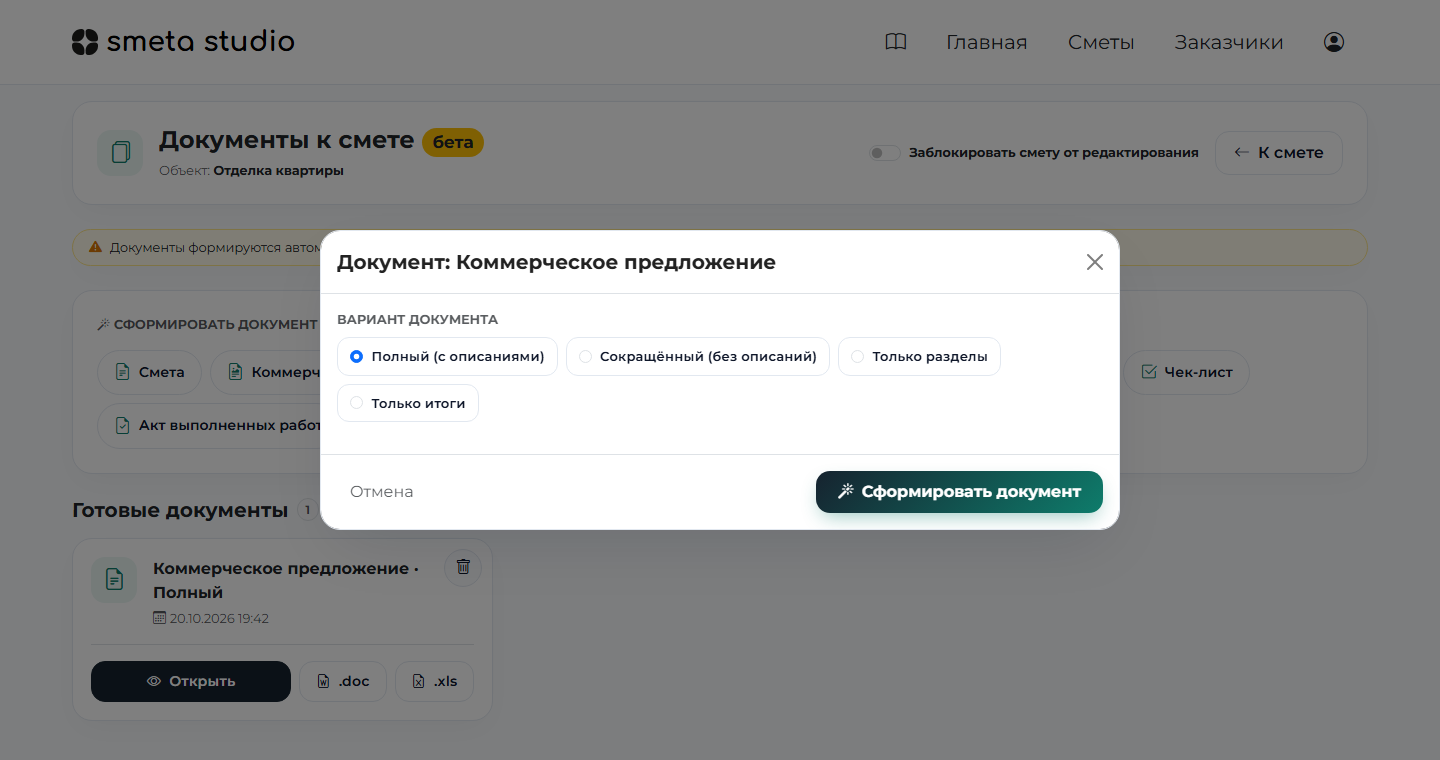1440x760 pixels.
Task: Open the Сметы menu item
Action: (x=1101, y=42)
